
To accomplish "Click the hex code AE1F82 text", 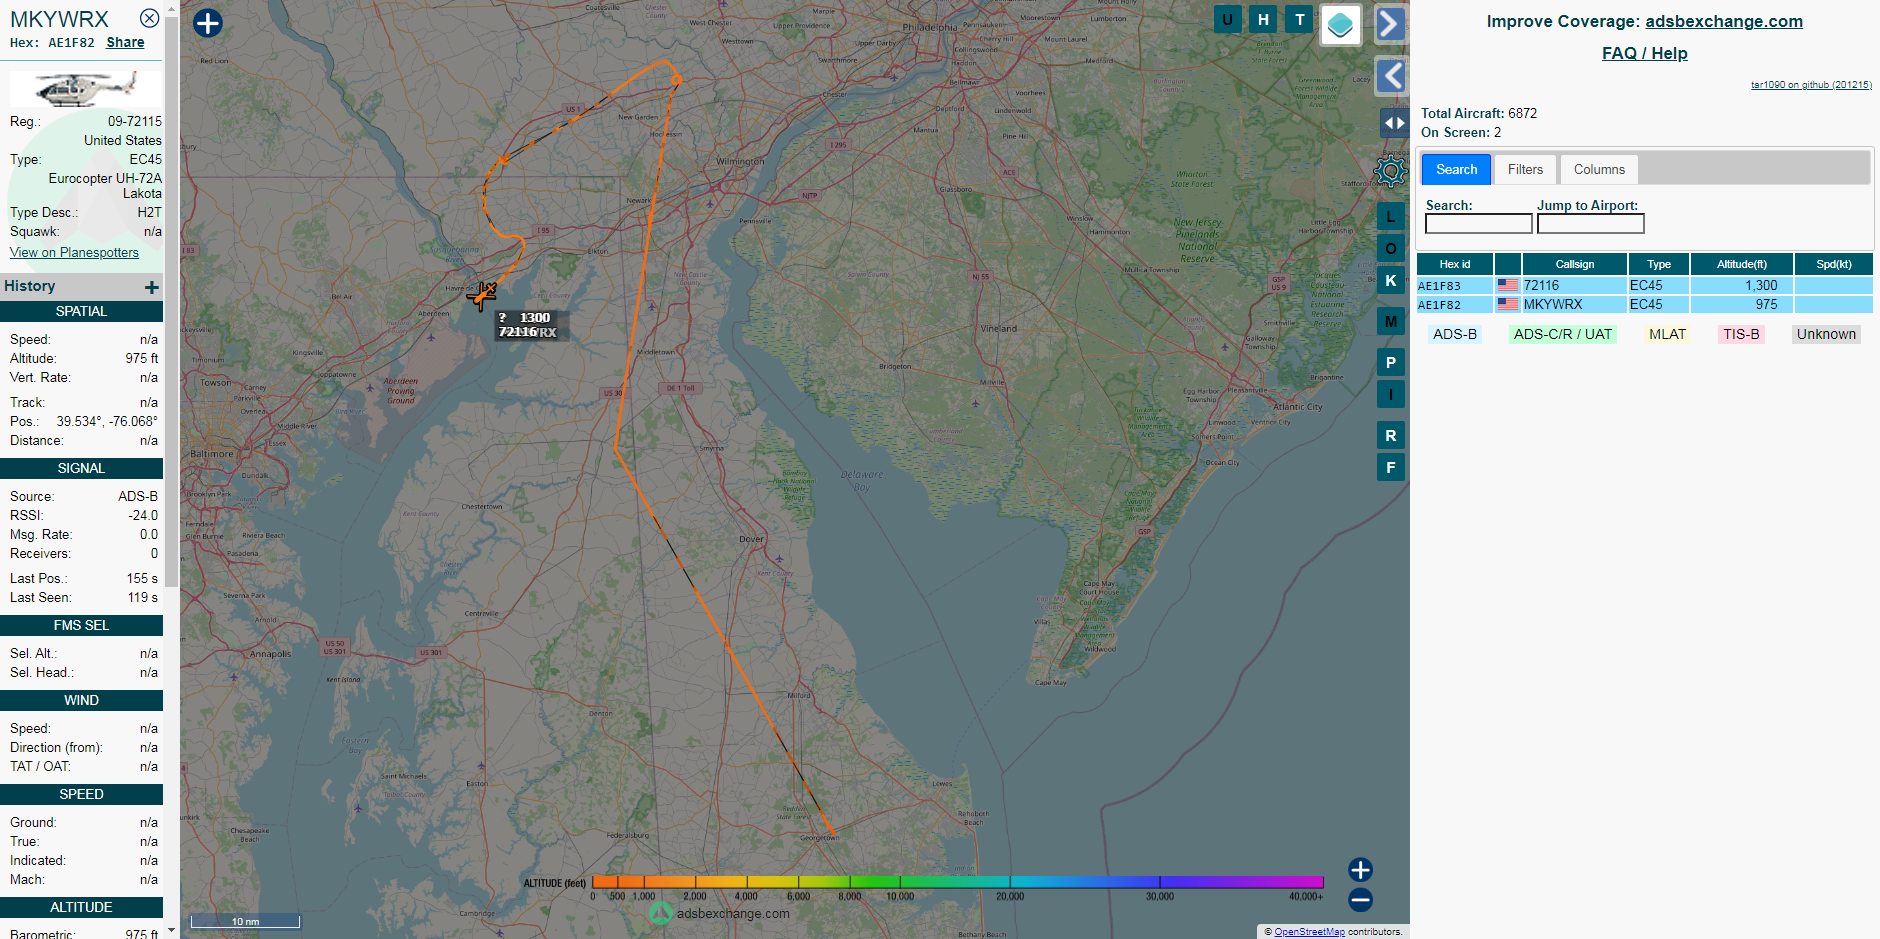I will (71, 43).
